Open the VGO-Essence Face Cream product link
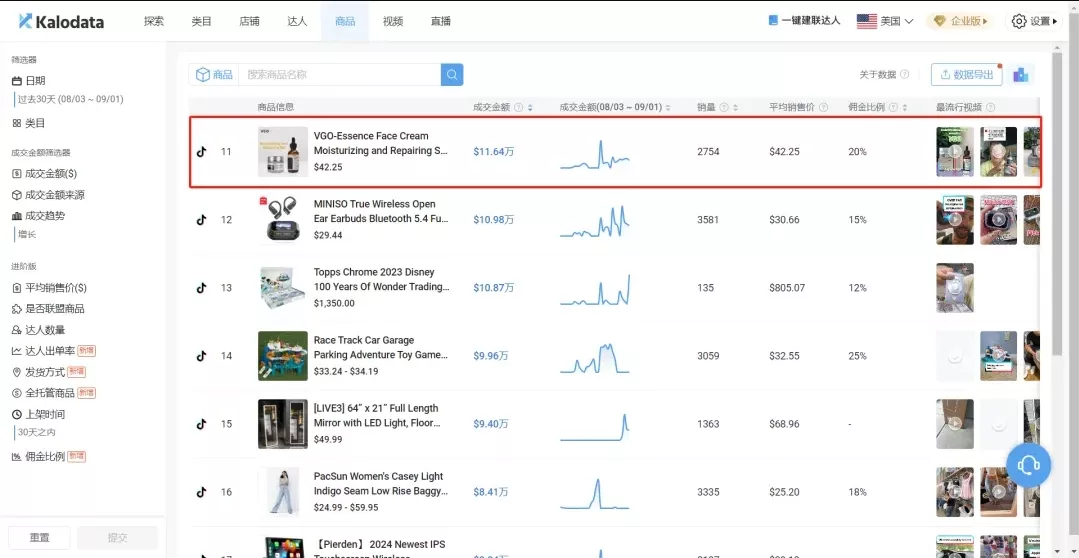1079x558 pixels. click(381, 143)
